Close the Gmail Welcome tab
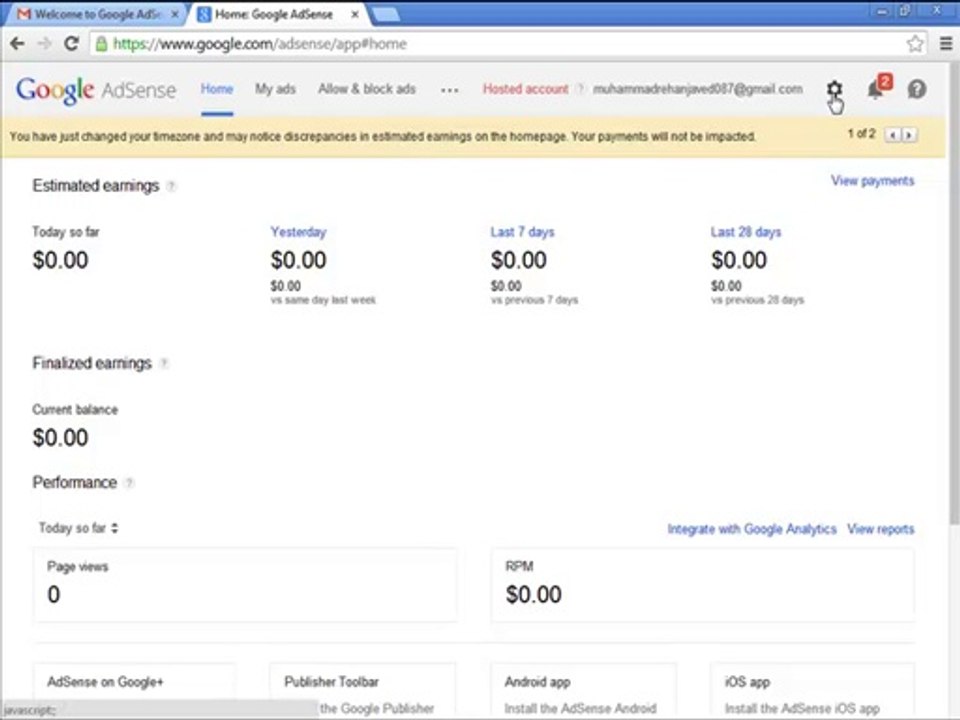 [174, 14]
